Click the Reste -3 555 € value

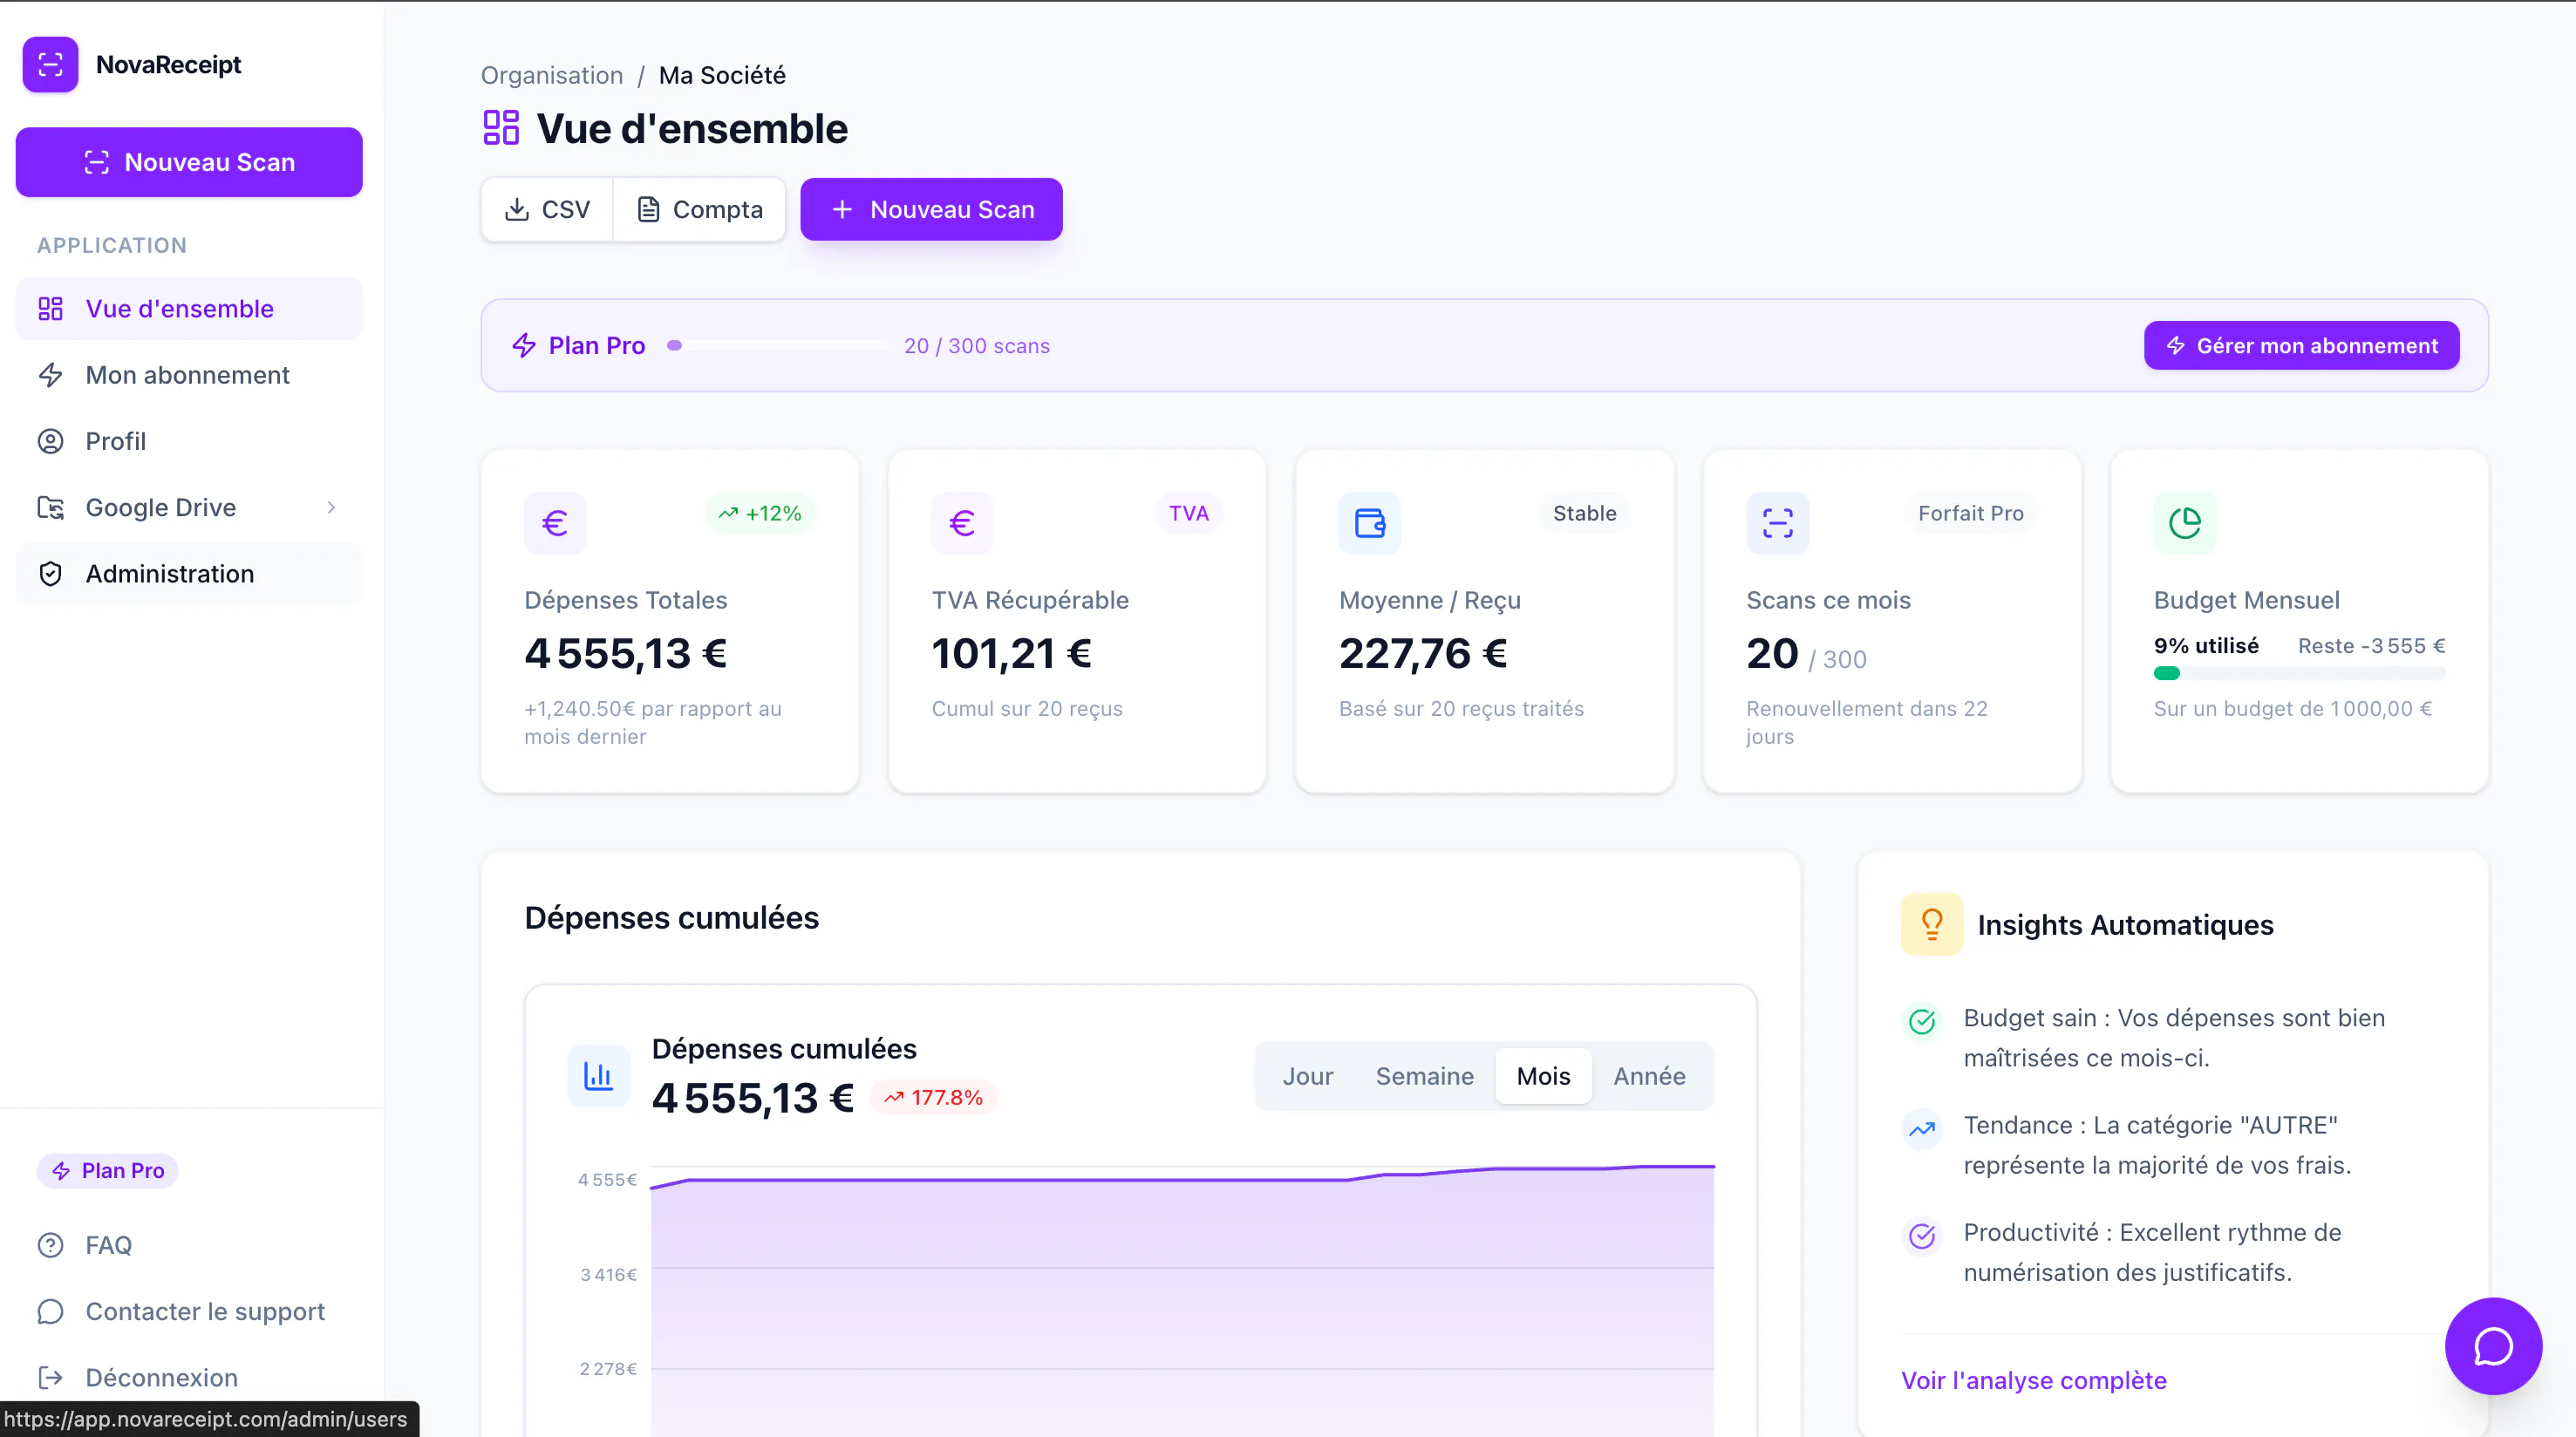tap(2371, 646)
